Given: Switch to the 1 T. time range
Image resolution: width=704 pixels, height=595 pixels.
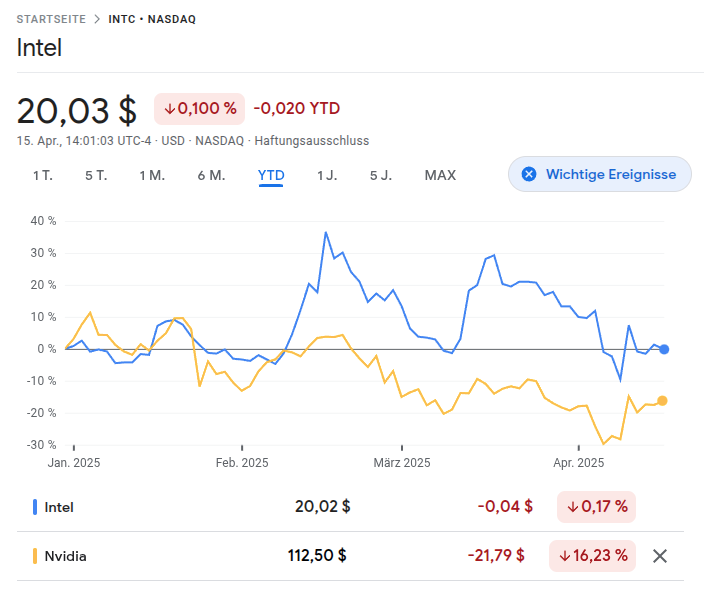Looking at the screenshot, I should (x=43, y=175).
